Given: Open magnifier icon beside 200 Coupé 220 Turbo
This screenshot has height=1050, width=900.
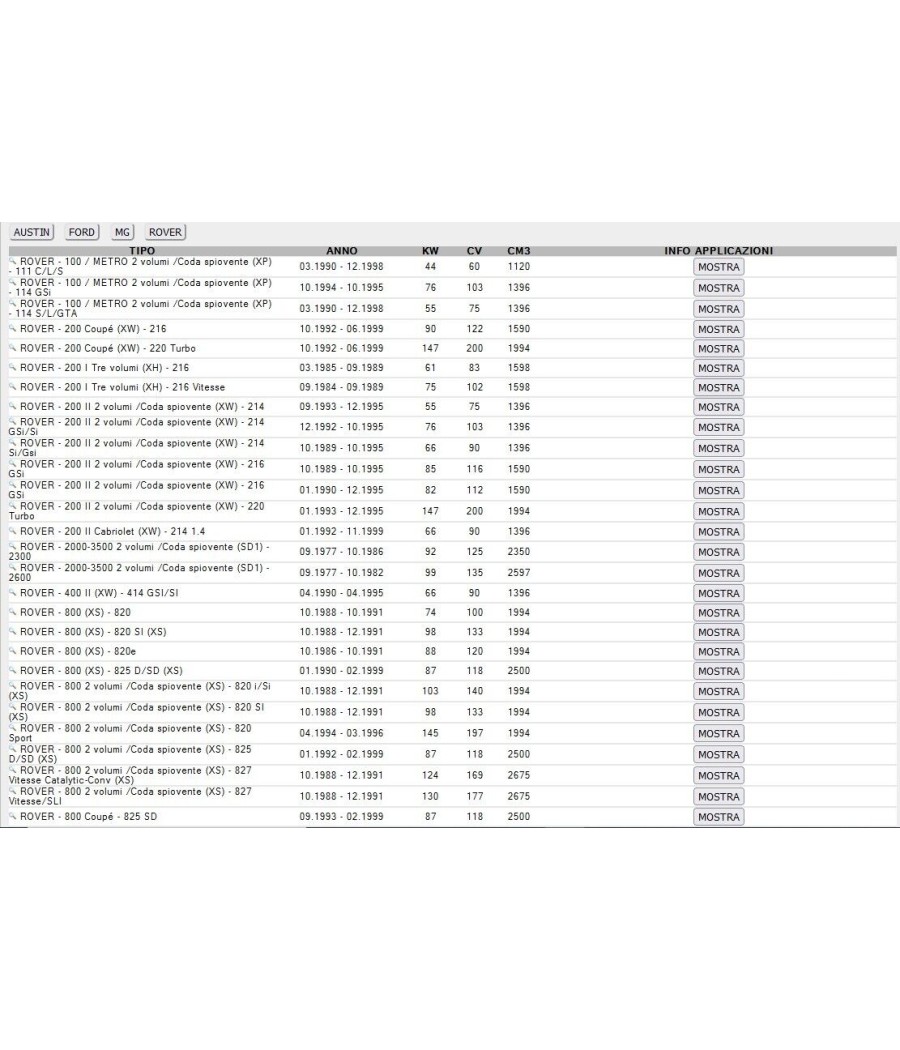Looking at the screenshot, I should (x=13, y=348).
